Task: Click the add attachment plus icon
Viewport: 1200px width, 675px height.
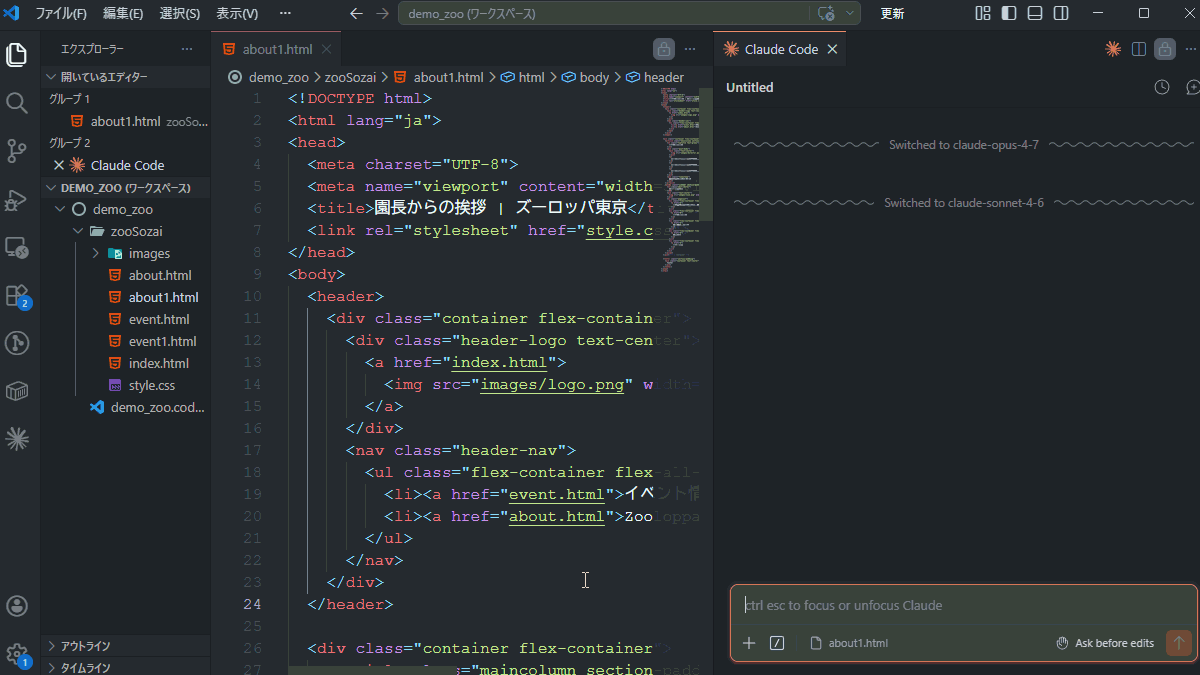Action: click(749, 643)
